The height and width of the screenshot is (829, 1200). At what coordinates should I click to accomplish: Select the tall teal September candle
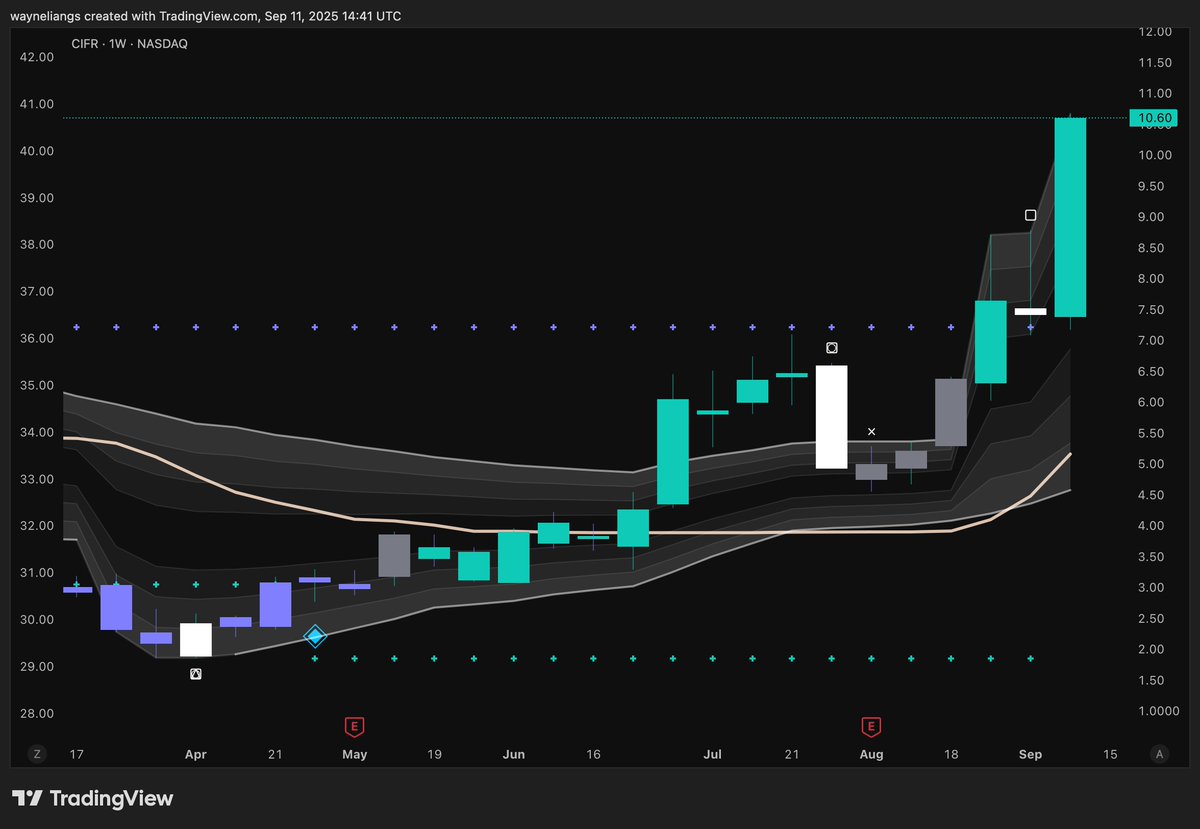click(1070, 217)
